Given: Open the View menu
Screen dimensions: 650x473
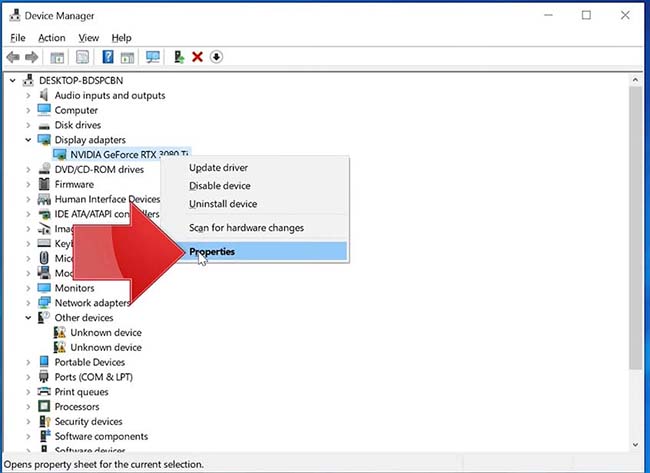Looking at the screenshot, I should [89, 38].
